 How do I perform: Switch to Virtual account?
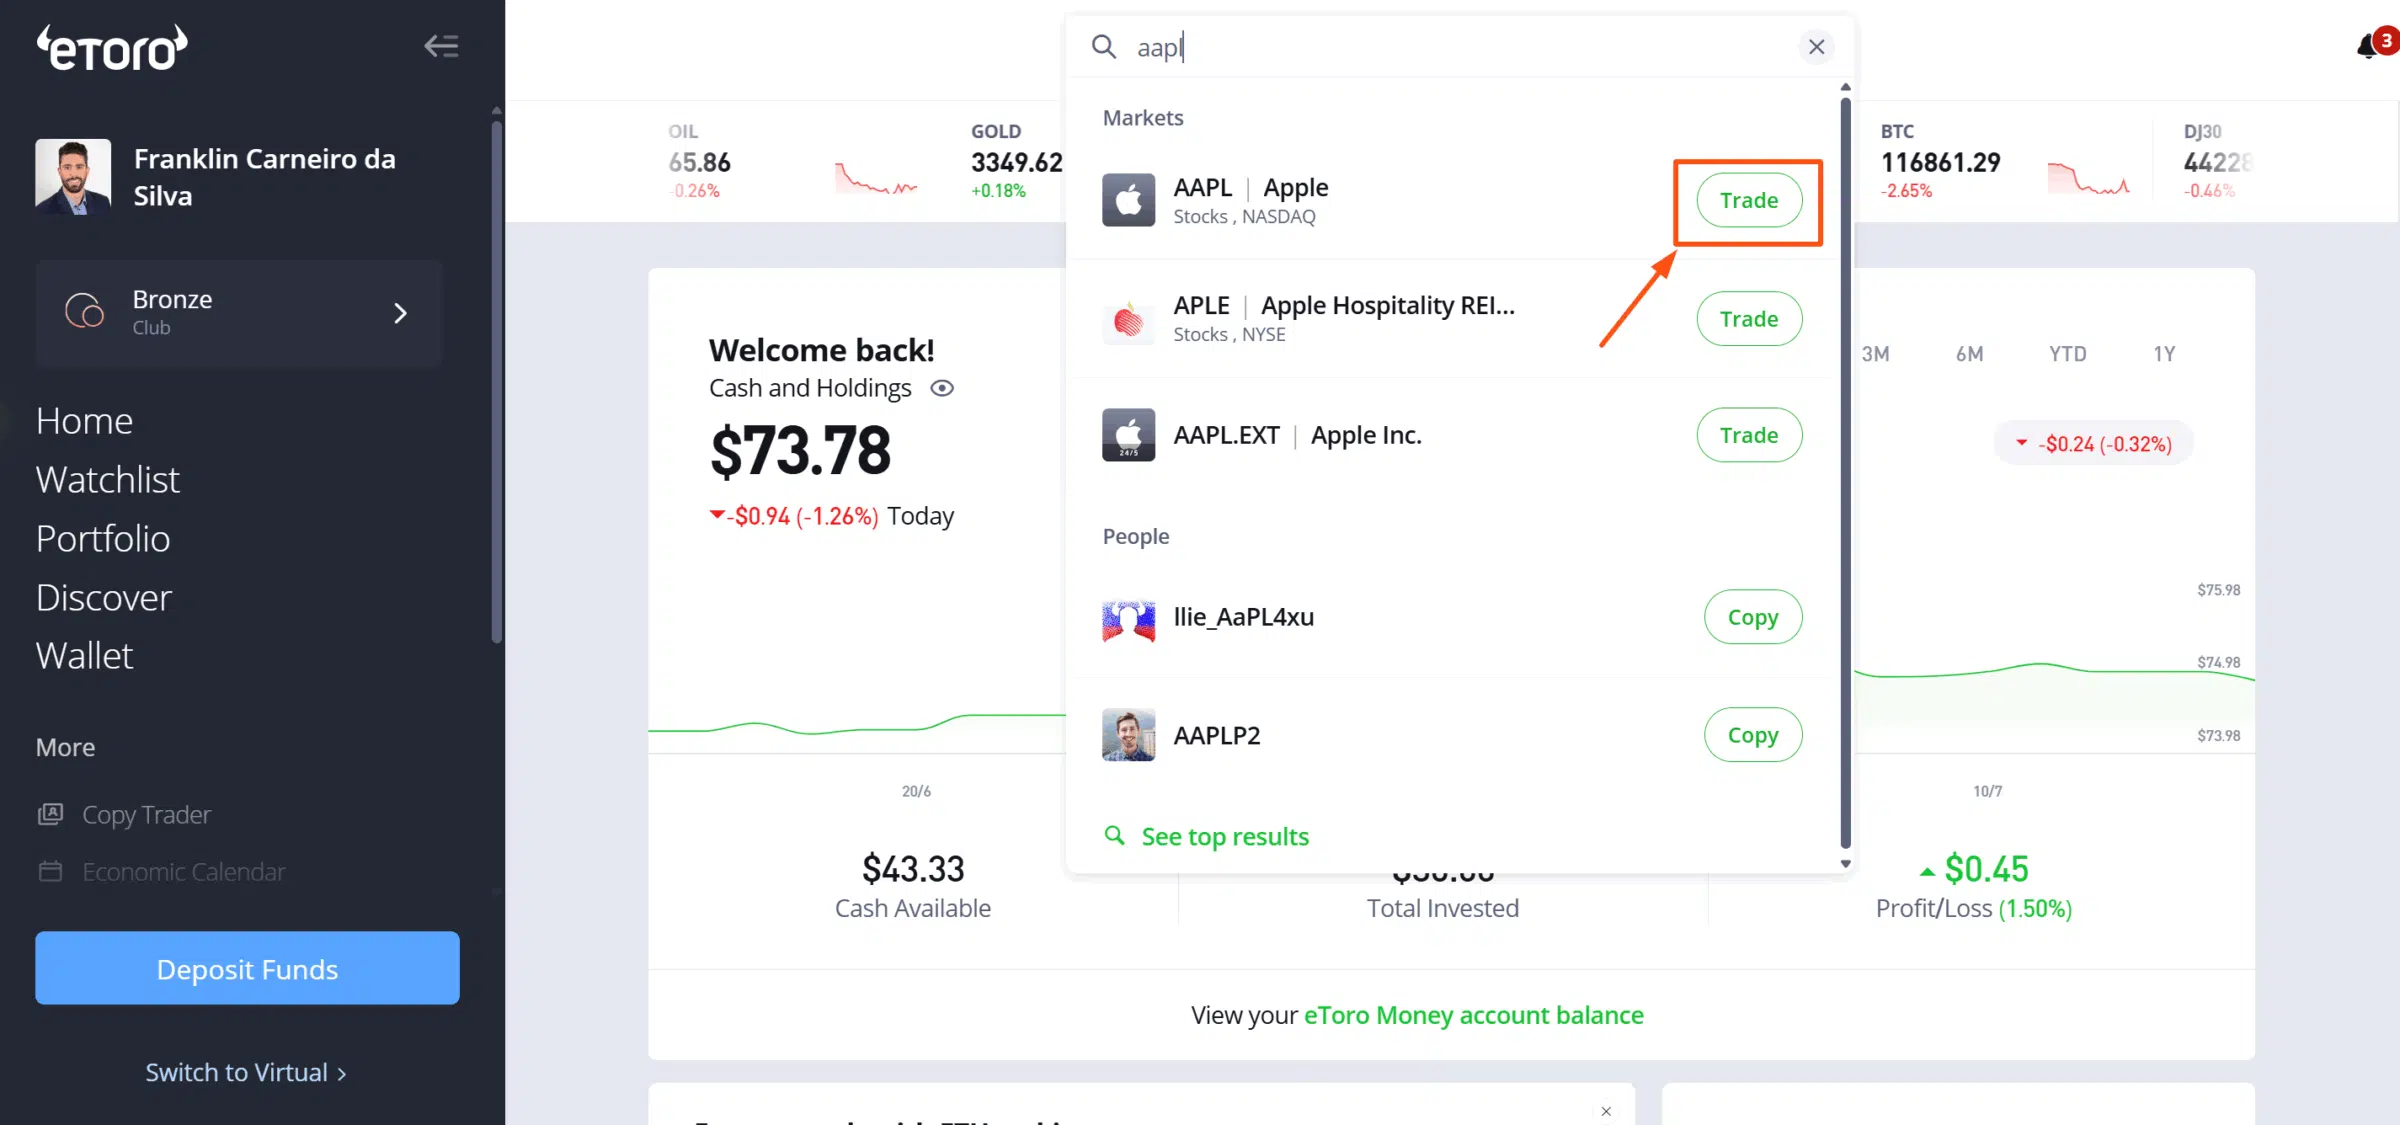246,1072
